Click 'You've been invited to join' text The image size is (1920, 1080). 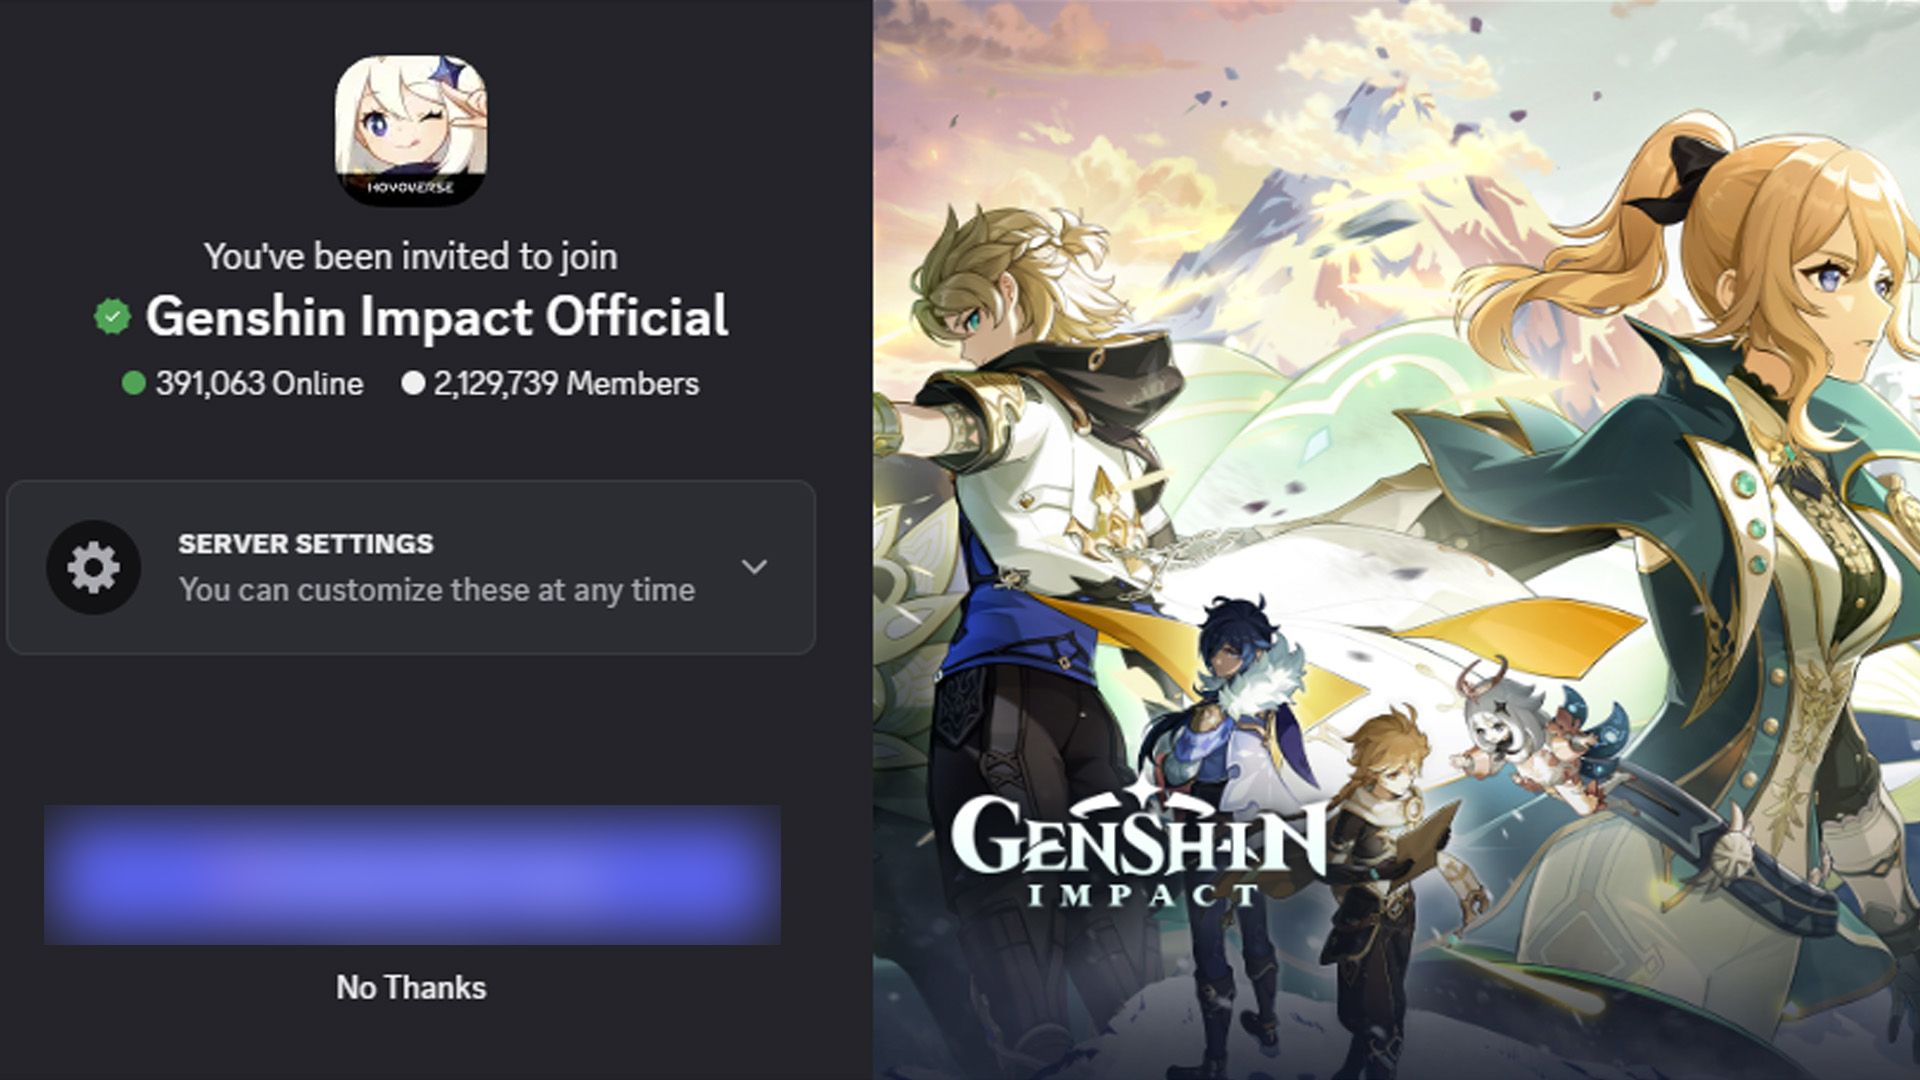pos(411,257)
